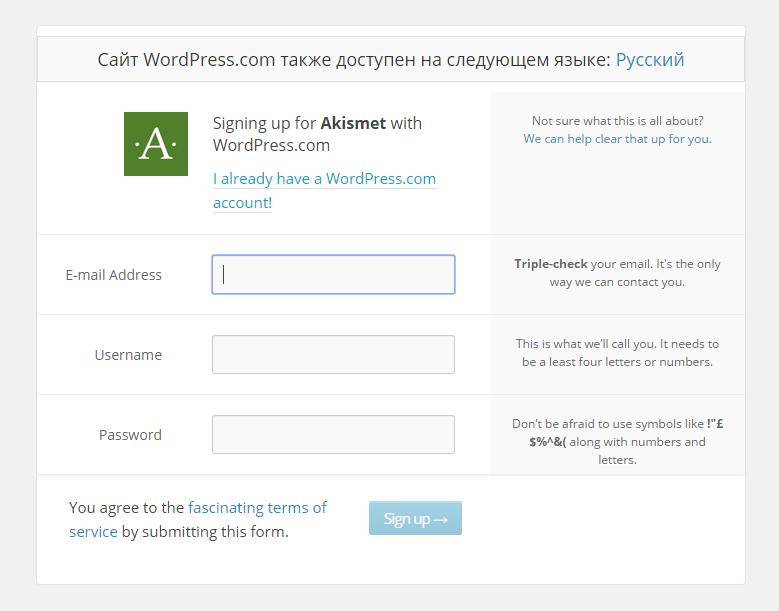Follow "We can help clear that up" link

[616, 139]
